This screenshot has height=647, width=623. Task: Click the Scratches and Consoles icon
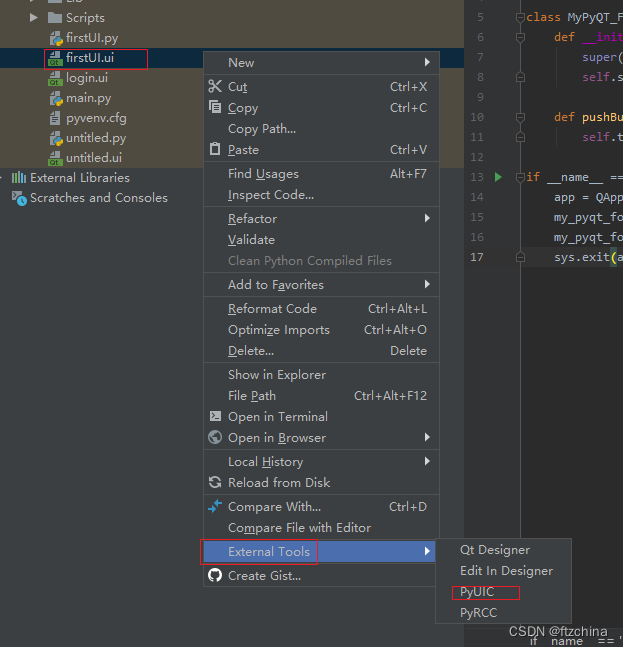(19, 198)
